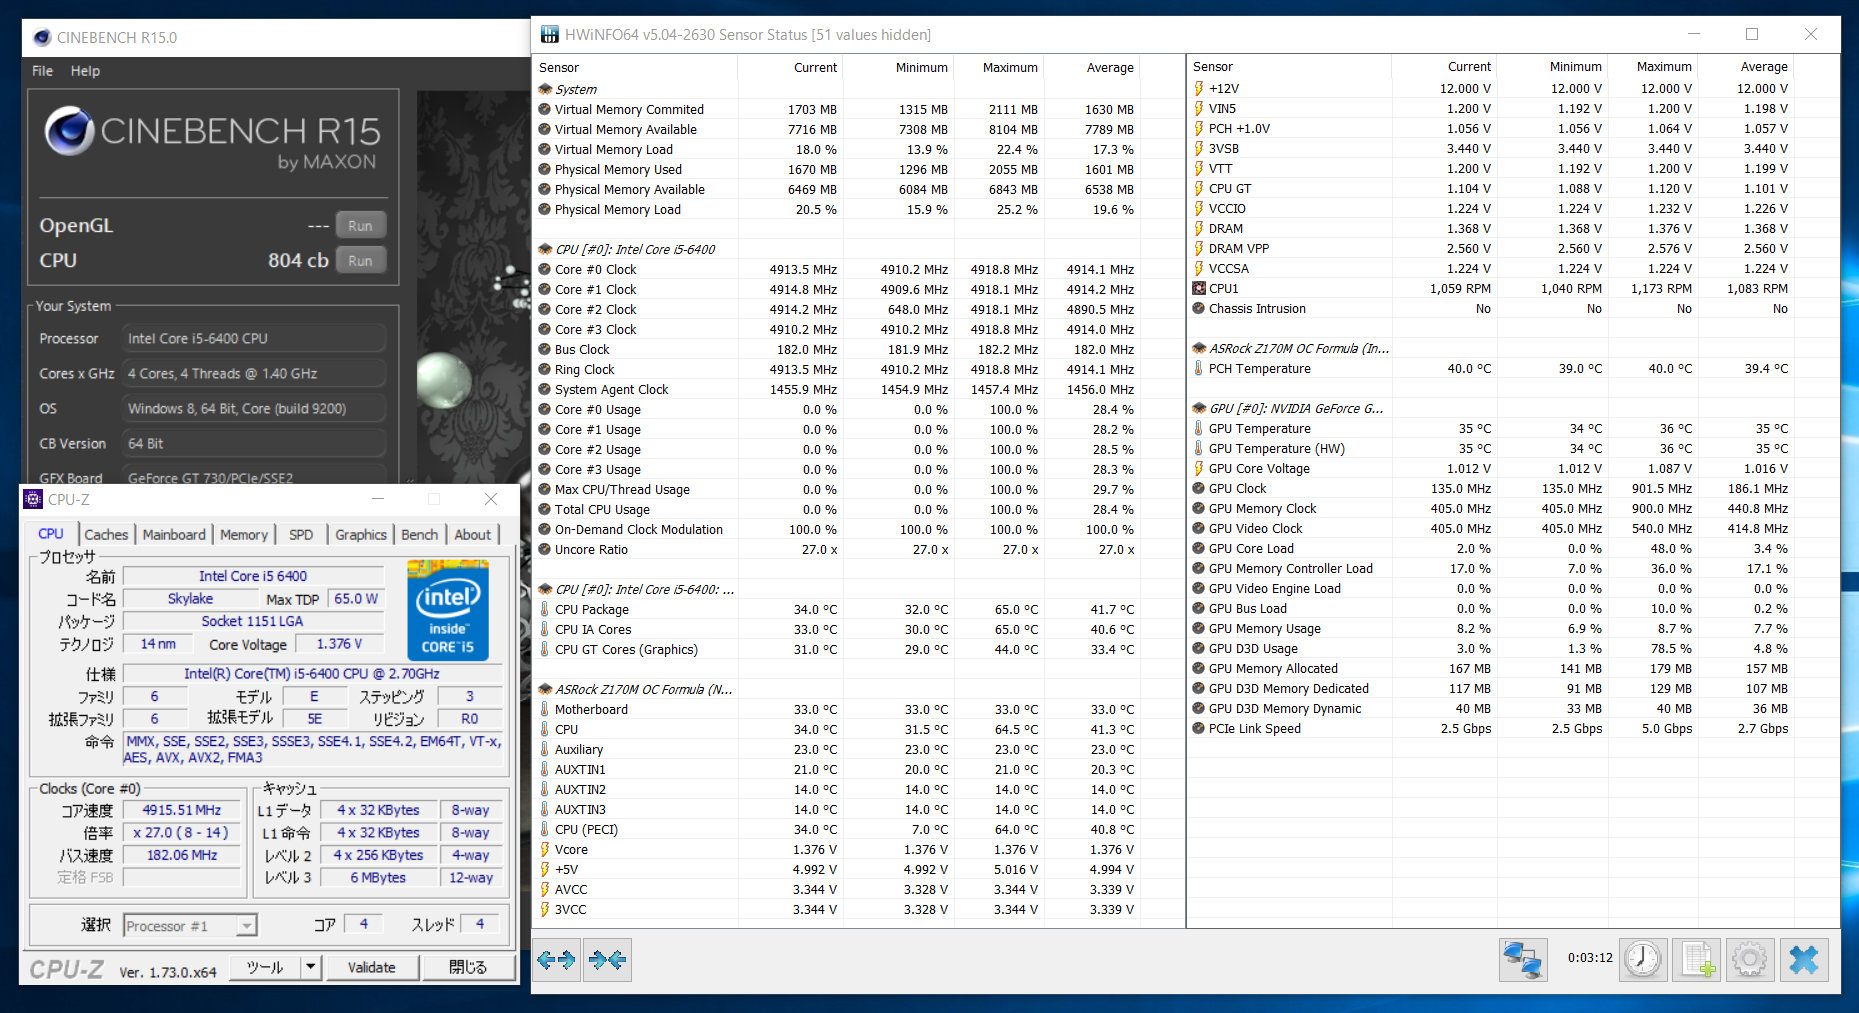Viewport: 1859px width, 1013px height.
Task: Click the expand columns arrows button in HWiNFO
Action: coord(556,960)
